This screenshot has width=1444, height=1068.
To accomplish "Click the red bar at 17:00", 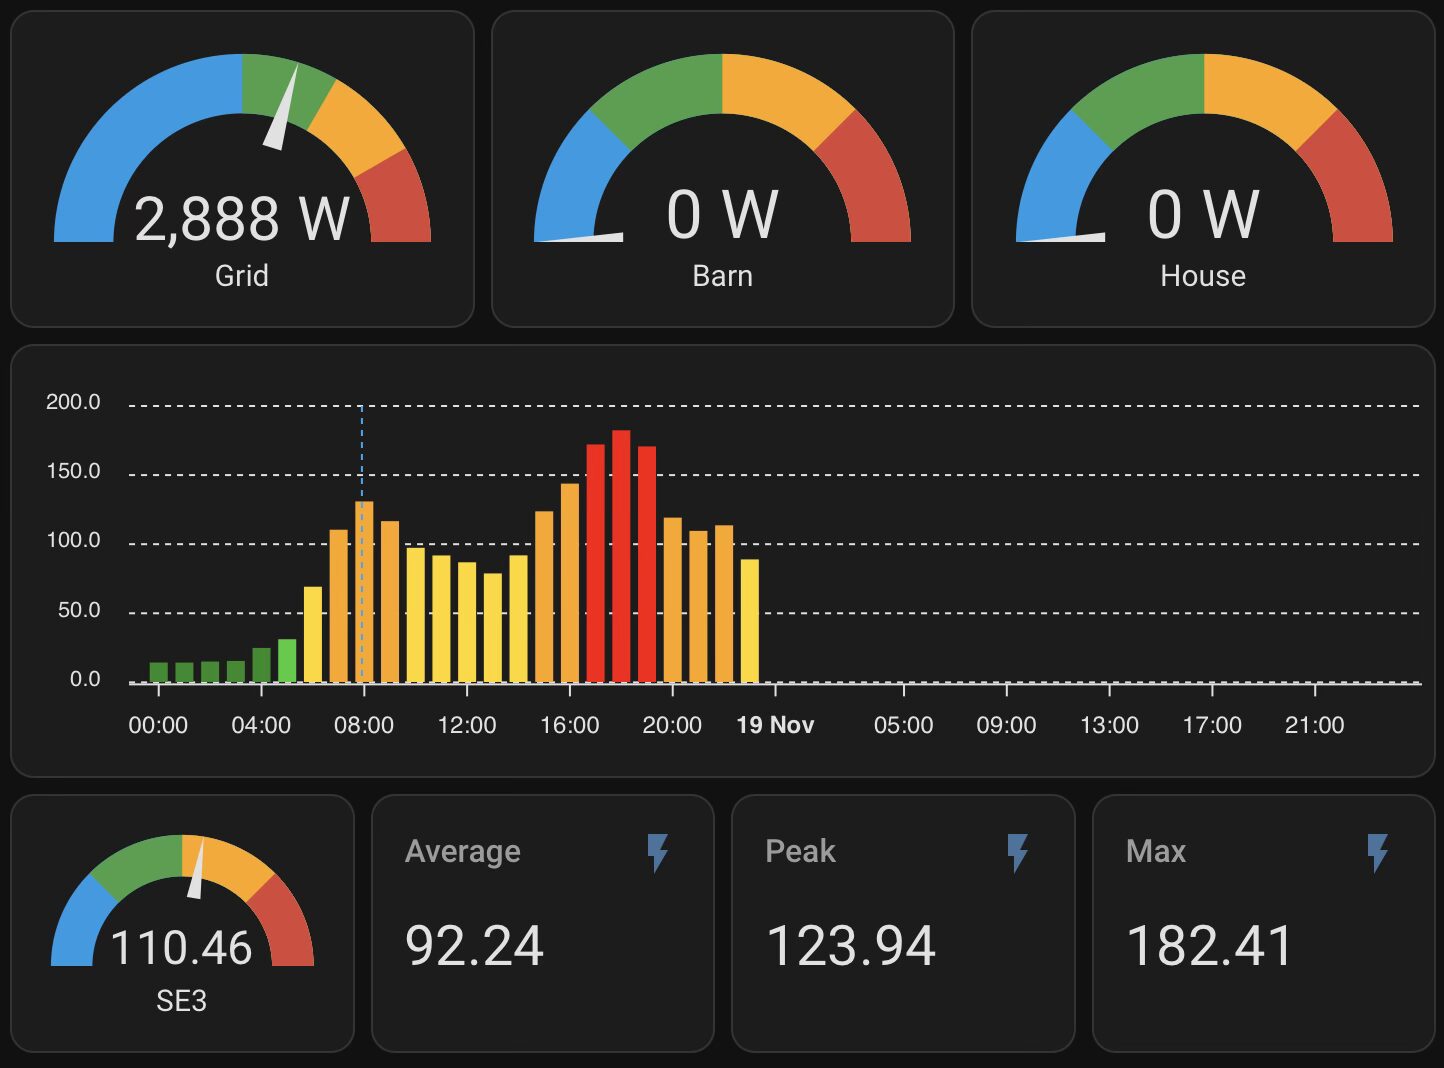I will [596, 563].
